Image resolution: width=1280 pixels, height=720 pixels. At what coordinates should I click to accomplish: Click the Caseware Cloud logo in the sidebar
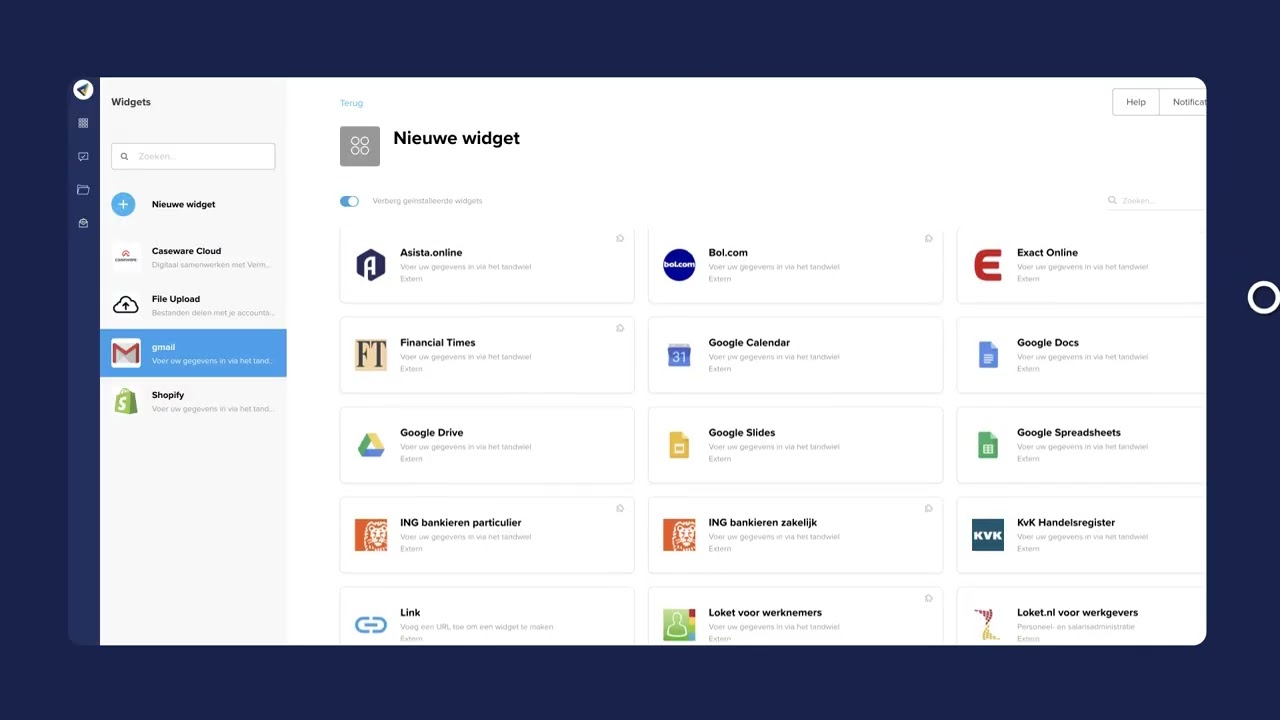126,258
